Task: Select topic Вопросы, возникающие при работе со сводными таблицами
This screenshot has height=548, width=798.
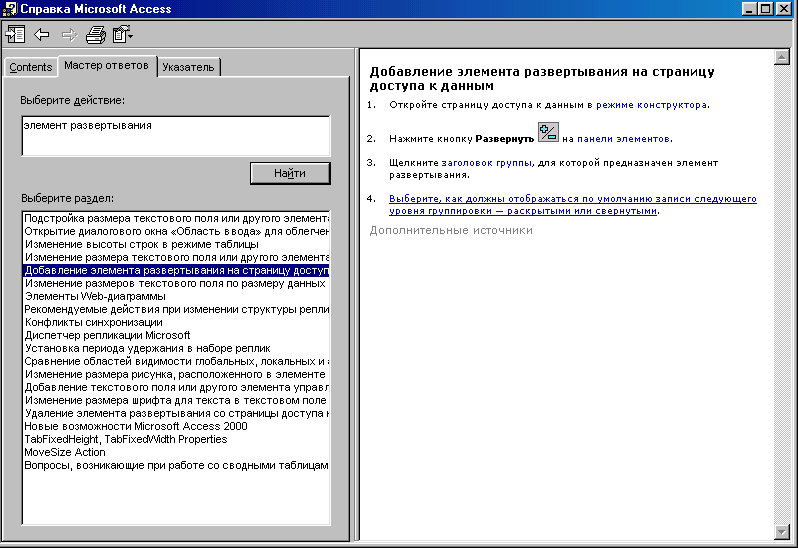Action: 176,465
